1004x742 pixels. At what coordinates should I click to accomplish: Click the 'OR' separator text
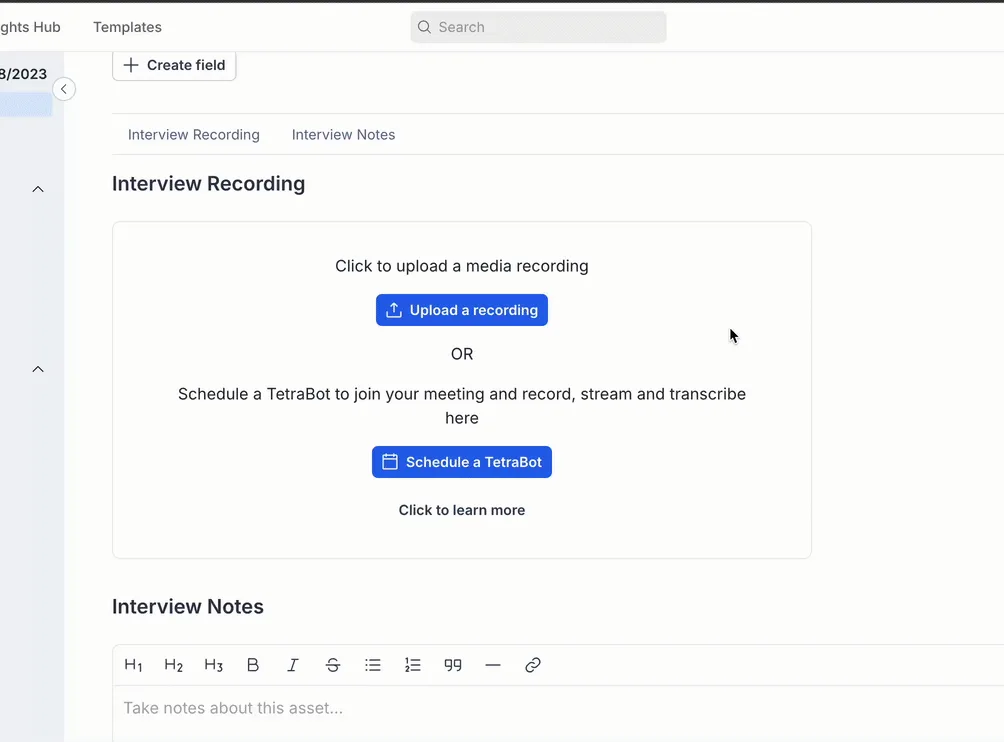click(x=462, y=354)
